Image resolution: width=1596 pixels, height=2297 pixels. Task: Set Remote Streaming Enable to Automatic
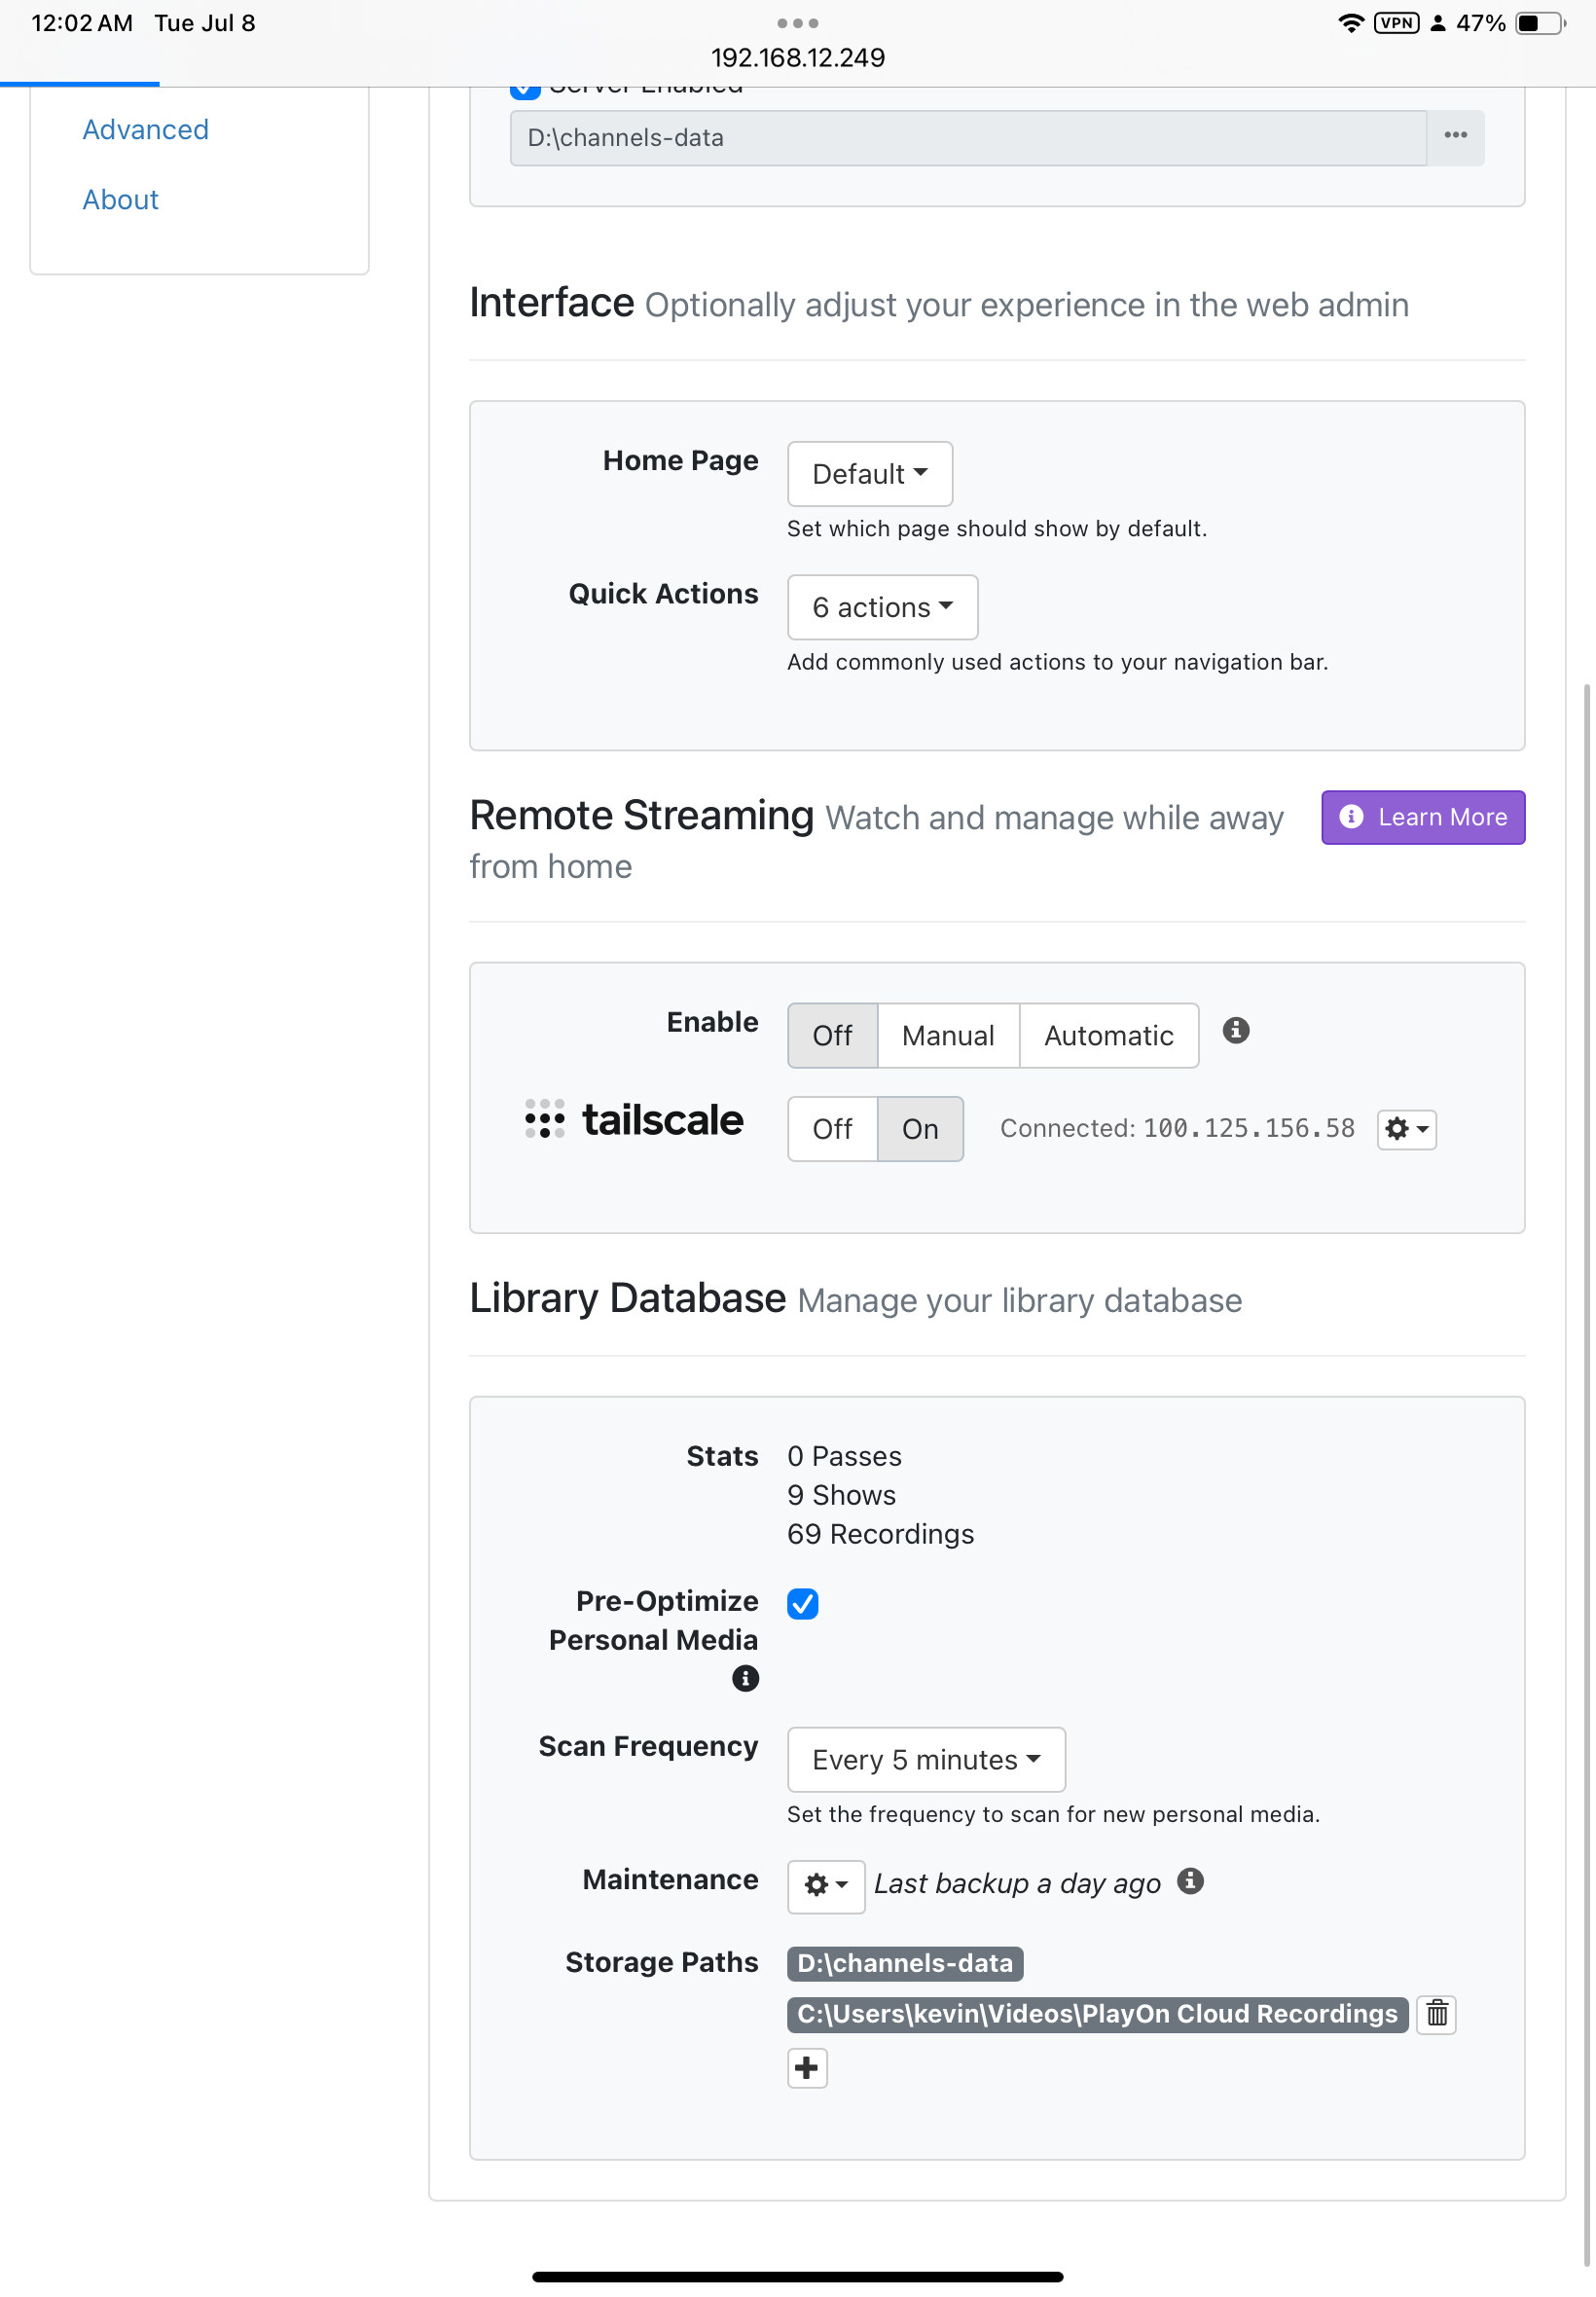coord(1108,1035)
